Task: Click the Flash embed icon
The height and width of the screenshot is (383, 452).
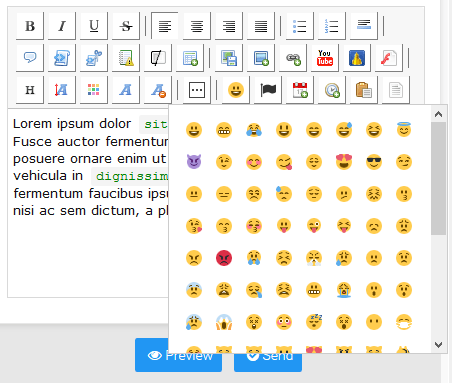Action: pyautogui.click(x=389, y=58)
